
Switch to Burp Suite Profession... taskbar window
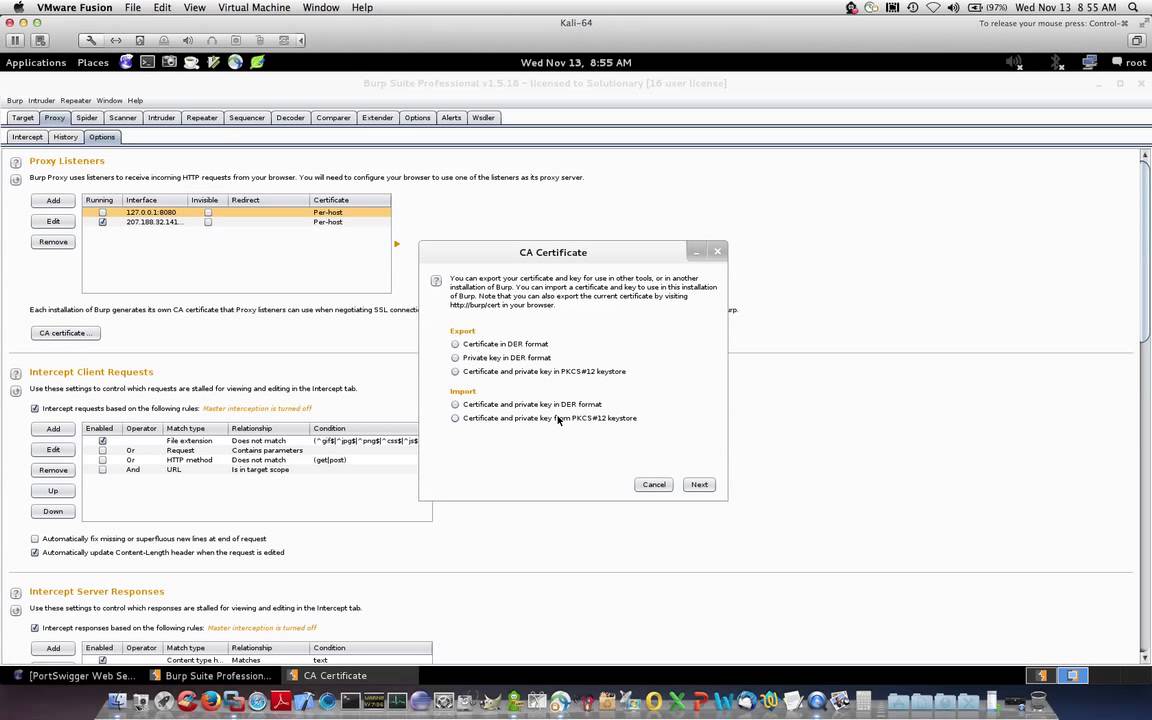(211, 676)
